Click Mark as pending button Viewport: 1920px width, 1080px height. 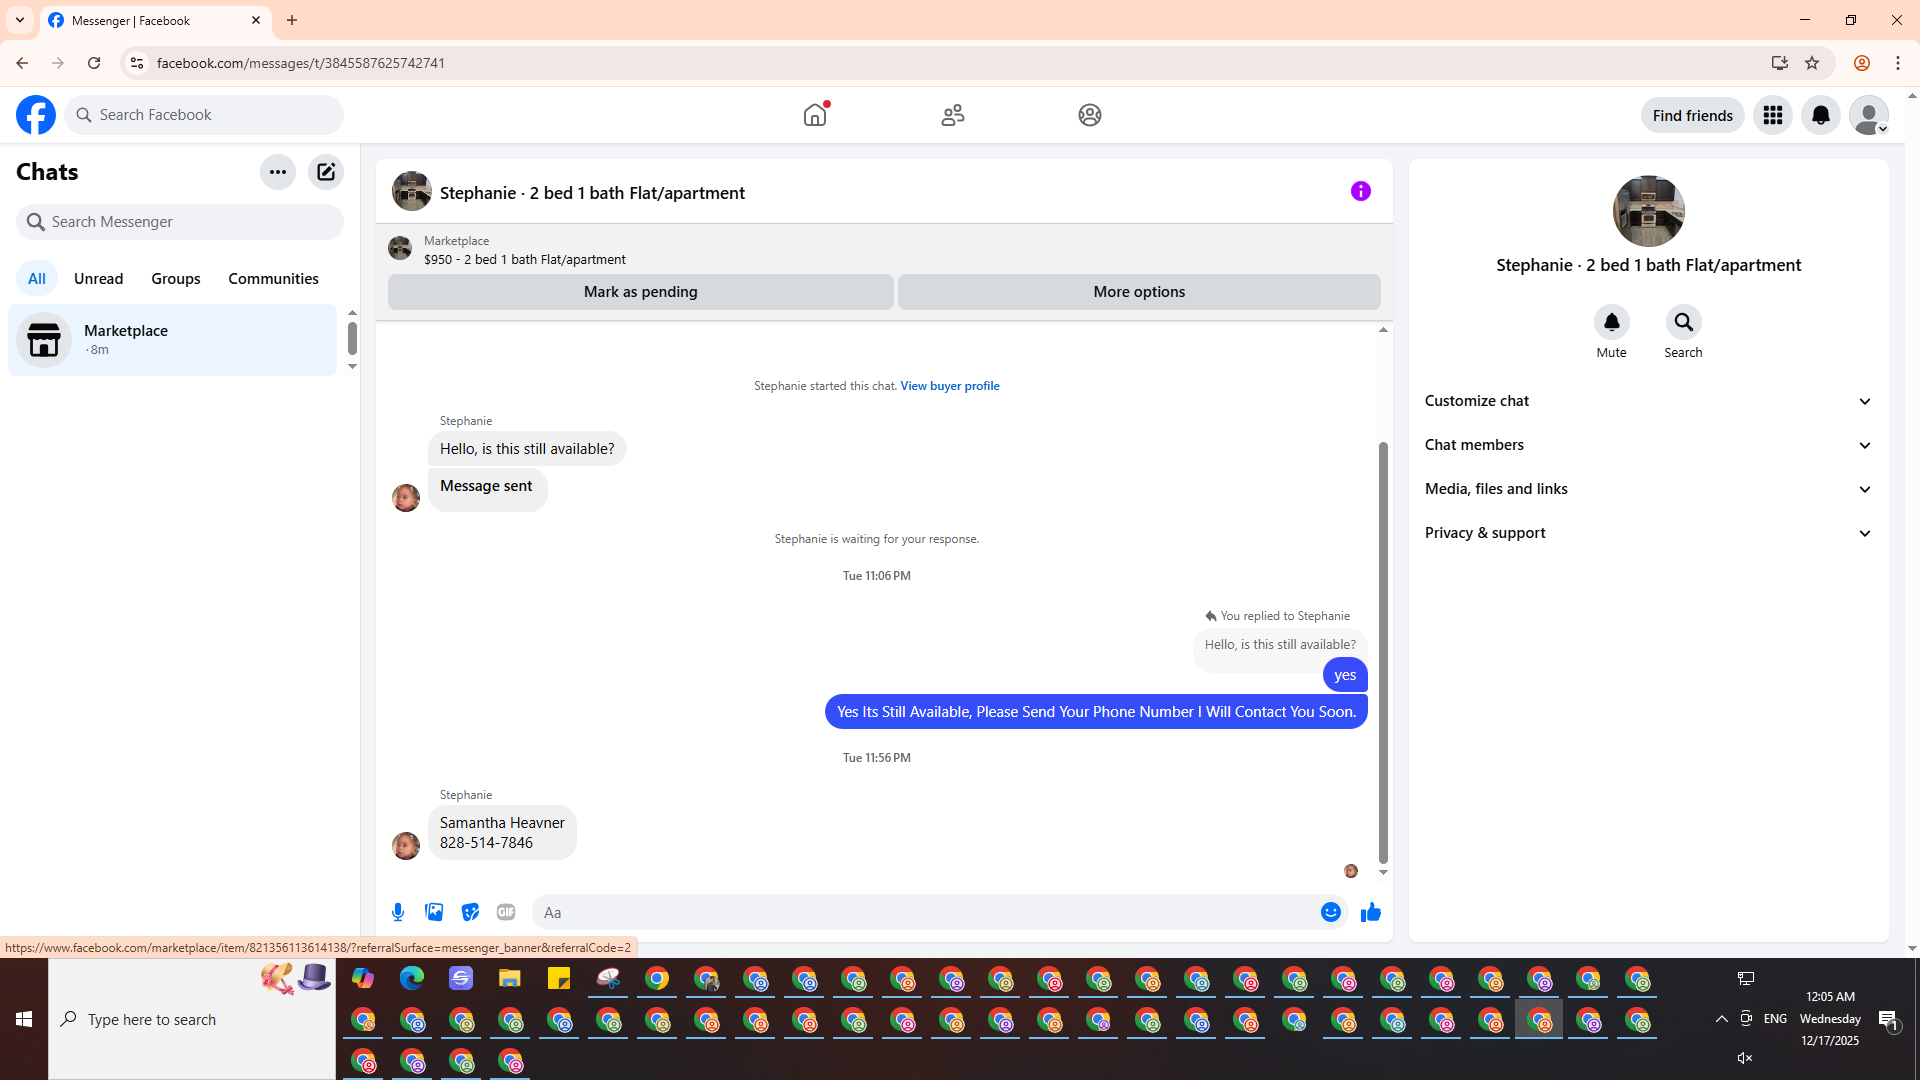pyautogui.click(x=641, y=292)
